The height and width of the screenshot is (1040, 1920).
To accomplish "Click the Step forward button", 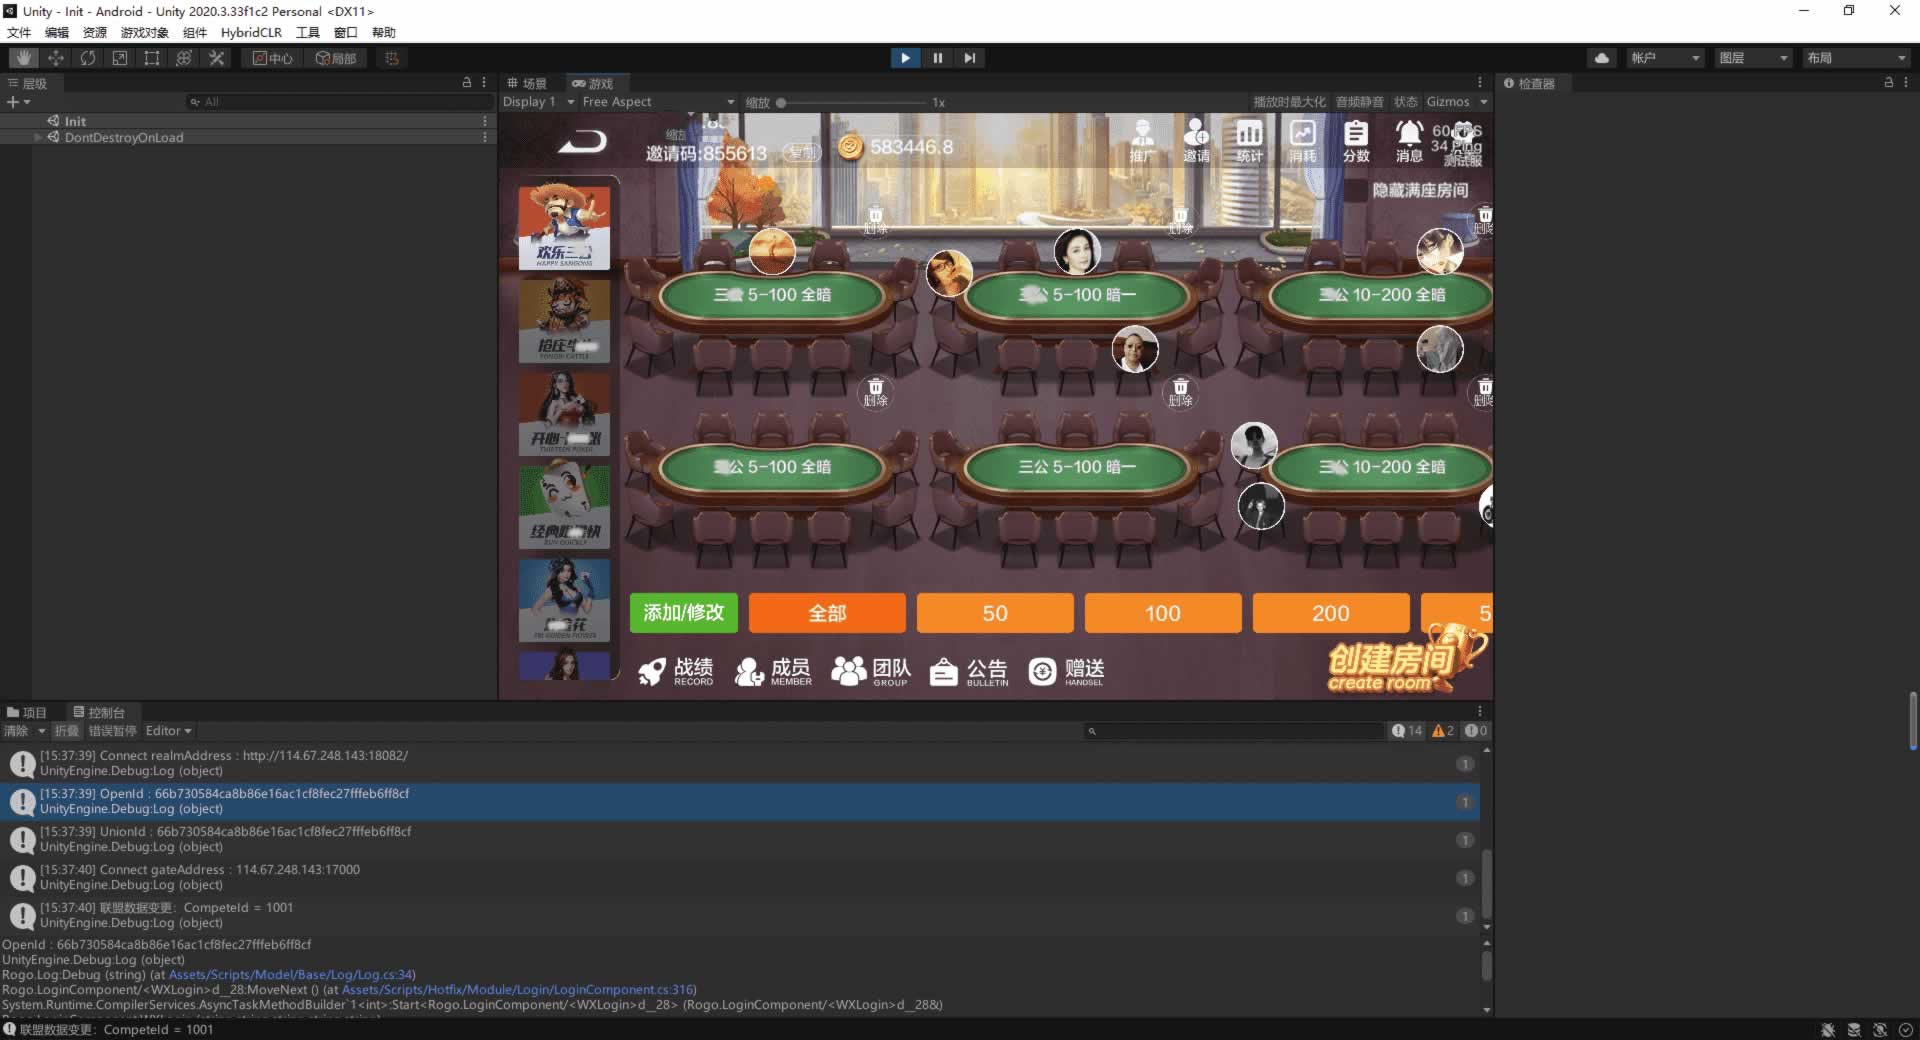I will point(969,58).
